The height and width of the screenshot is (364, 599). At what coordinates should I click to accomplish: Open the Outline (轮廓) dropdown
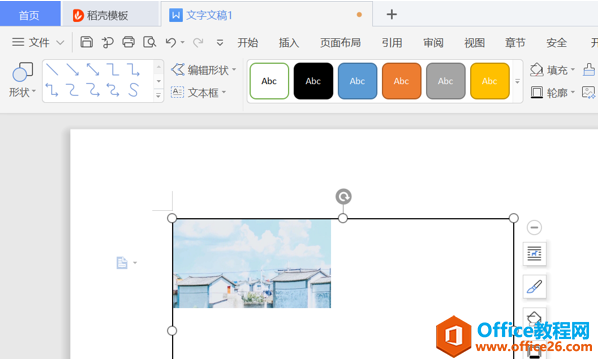552,92
